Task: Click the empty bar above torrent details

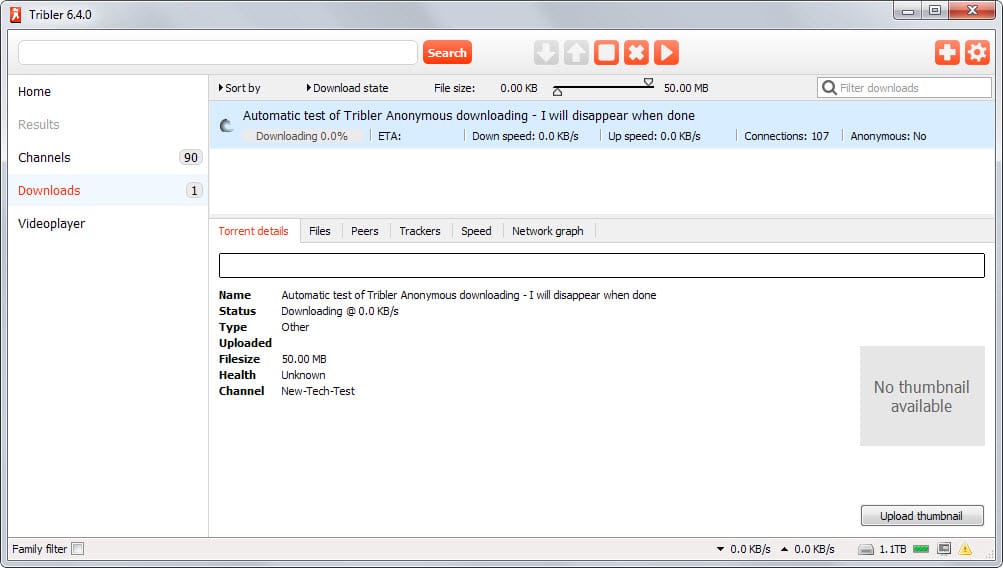Action: click(x=601, y=265)
